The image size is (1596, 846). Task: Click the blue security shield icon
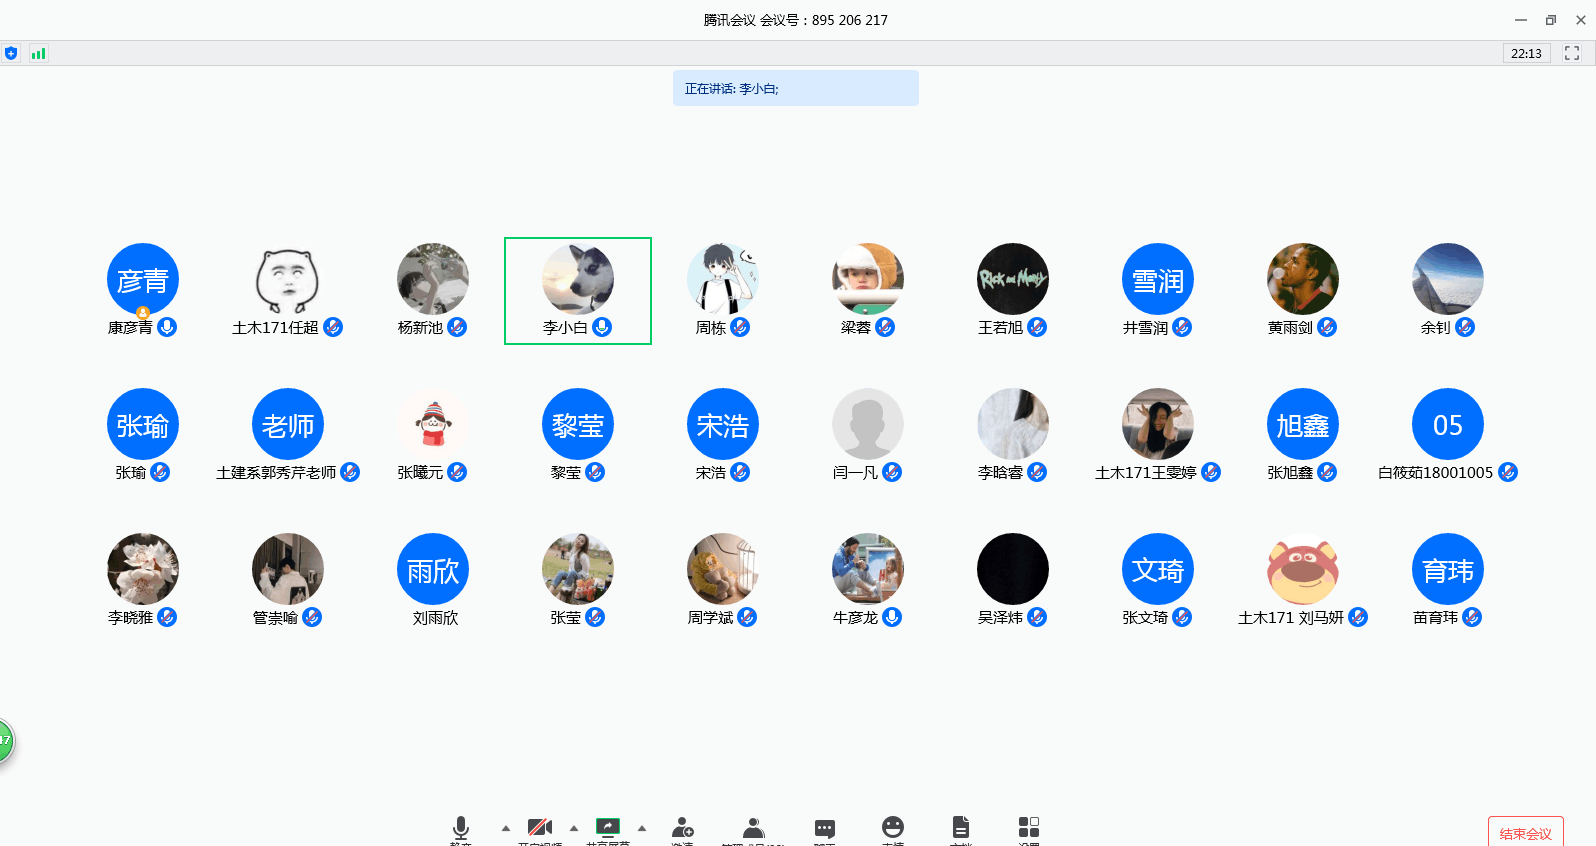pyautogui.click(x=11, y=53)
